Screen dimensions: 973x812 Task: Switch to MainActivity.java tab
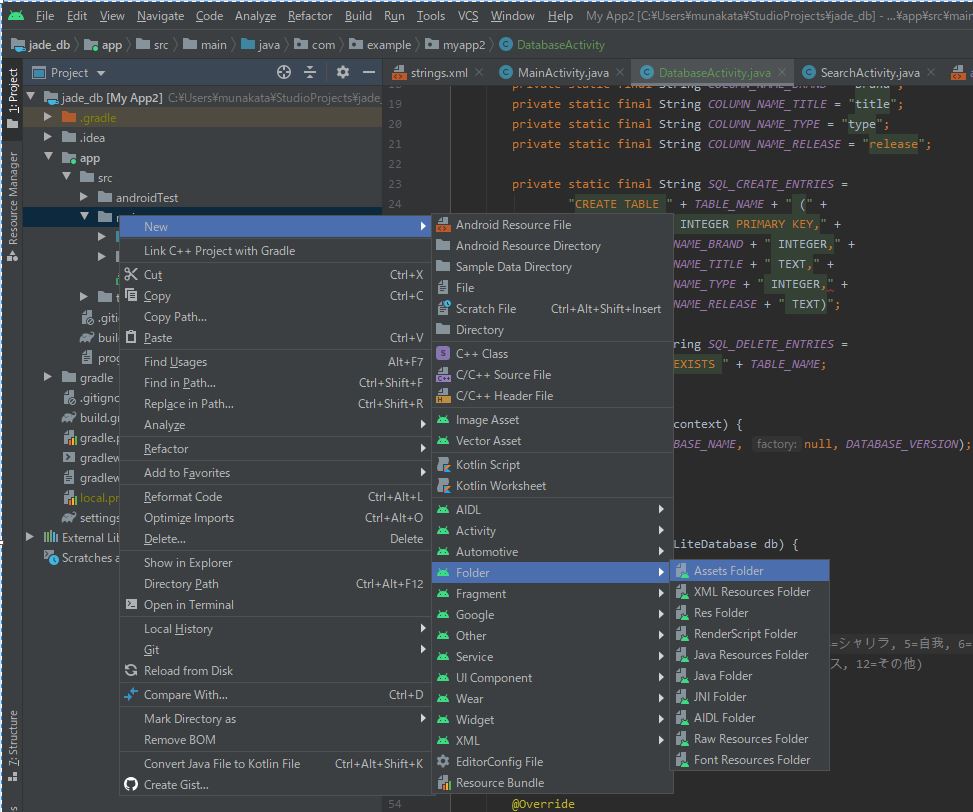click(562, 72)
